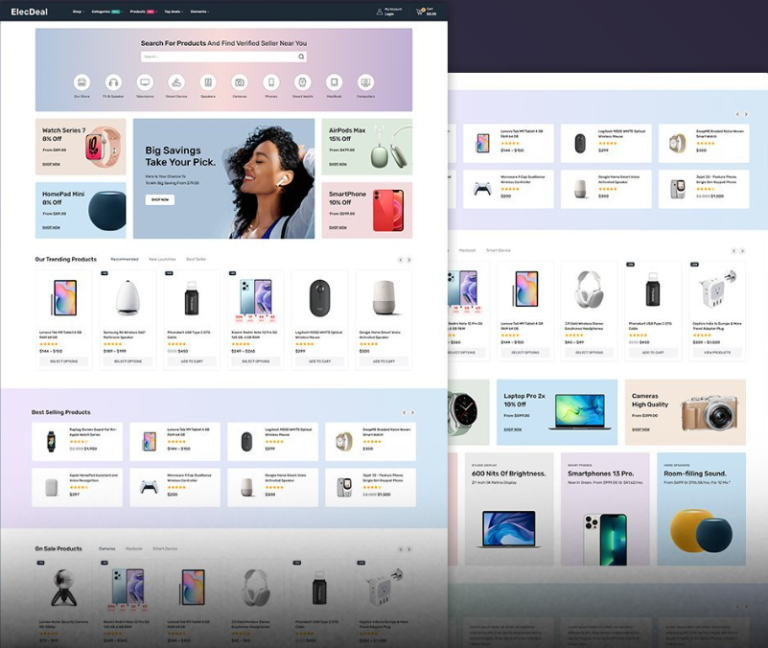The width and height of the screenshot is (768, 648).
Task: Show next Best Selling Products slide
Action: click(412, 412)
